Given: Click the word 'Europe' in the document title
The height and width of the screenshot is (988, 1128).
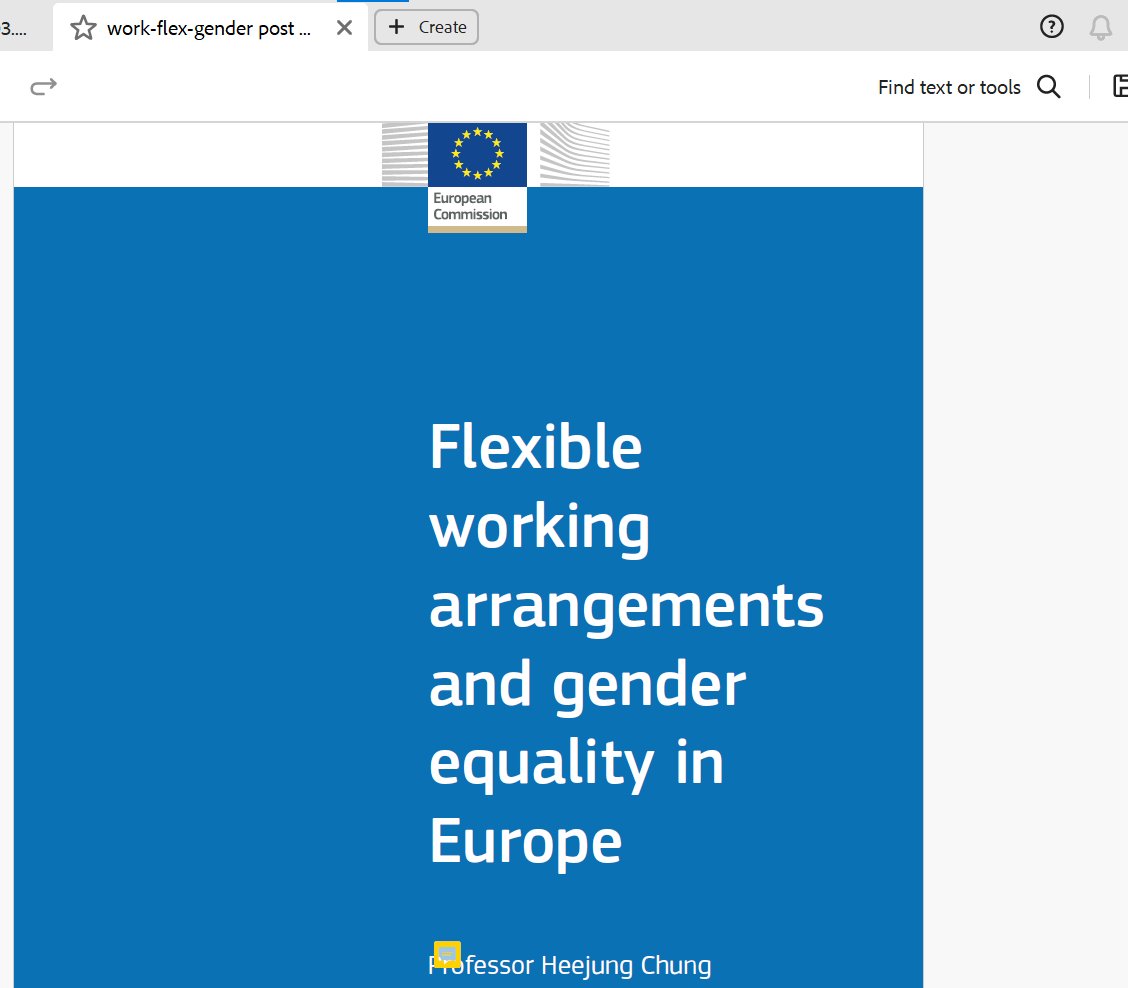Looking at the screenshot, I should pyautogui.click(x=525, y=842).
